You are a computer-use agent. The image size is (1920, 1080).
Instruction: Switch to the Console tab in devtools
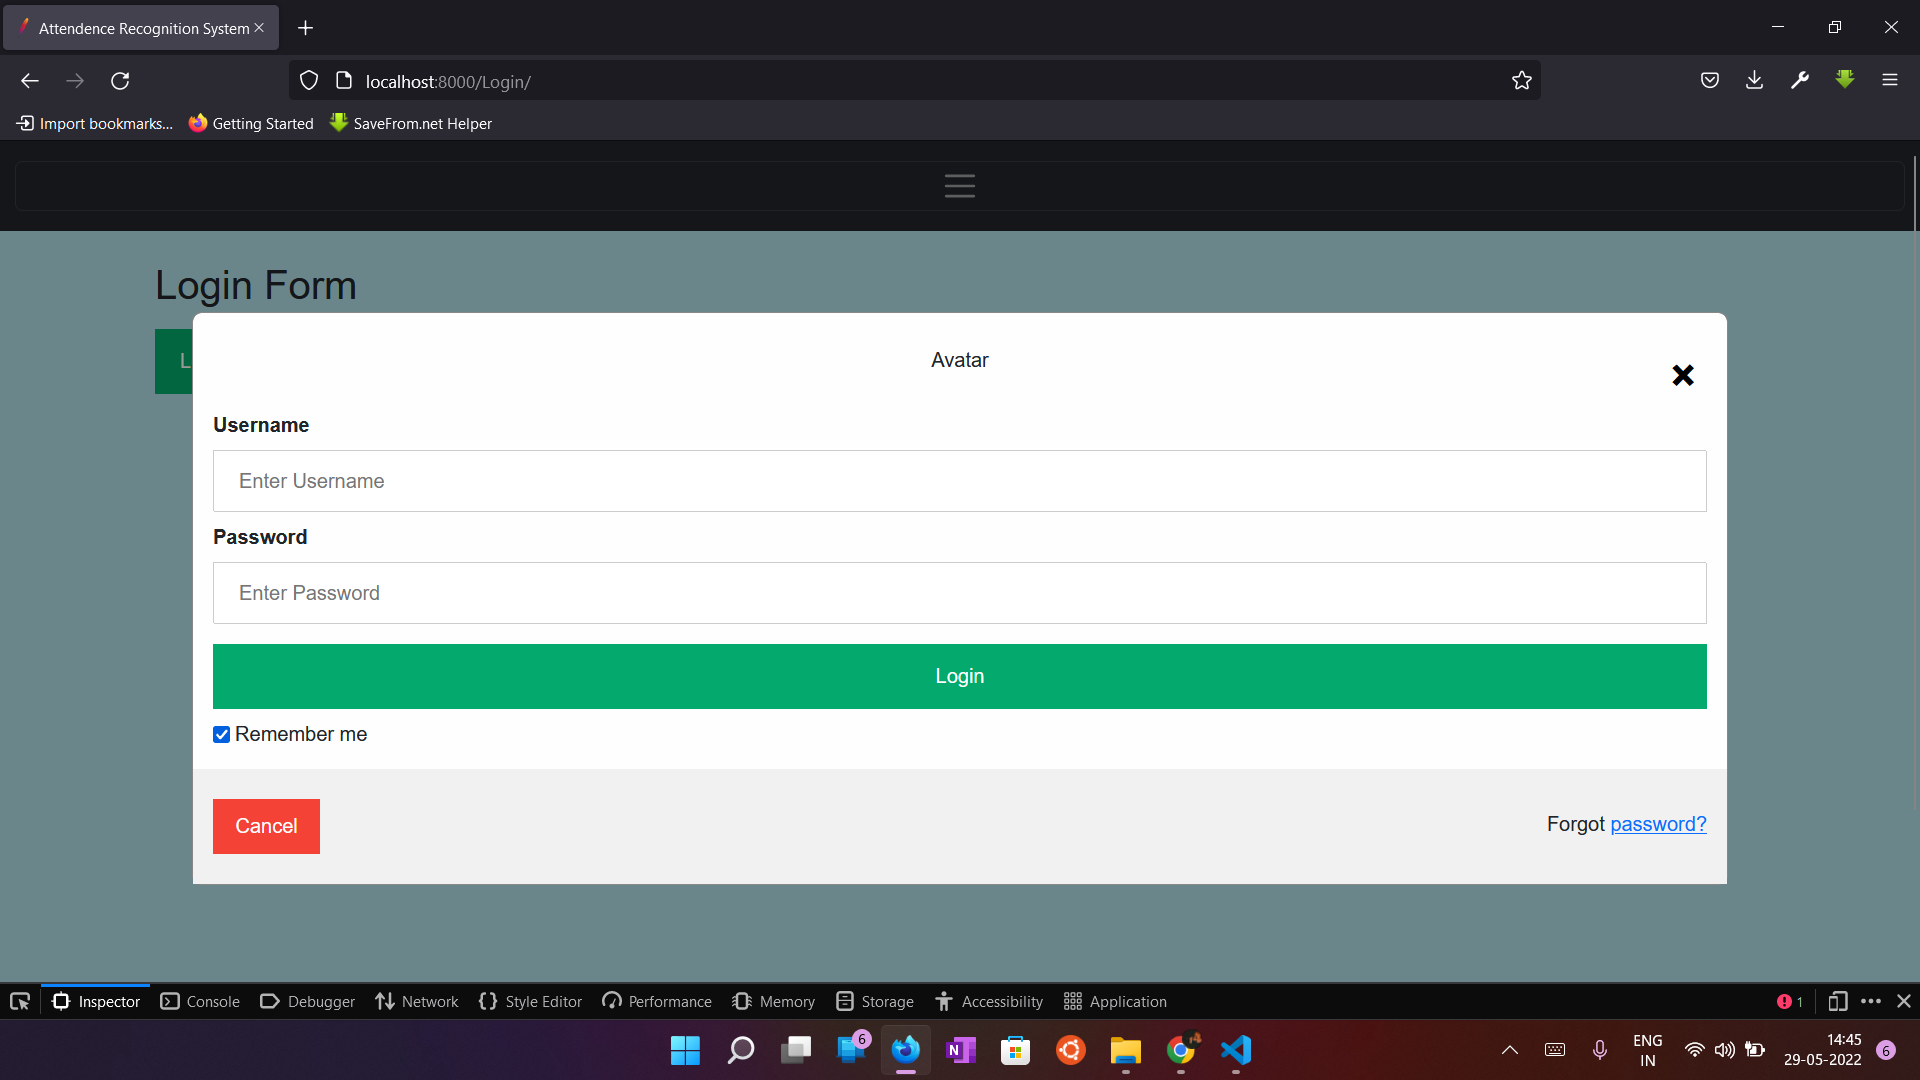(200, 1001)
